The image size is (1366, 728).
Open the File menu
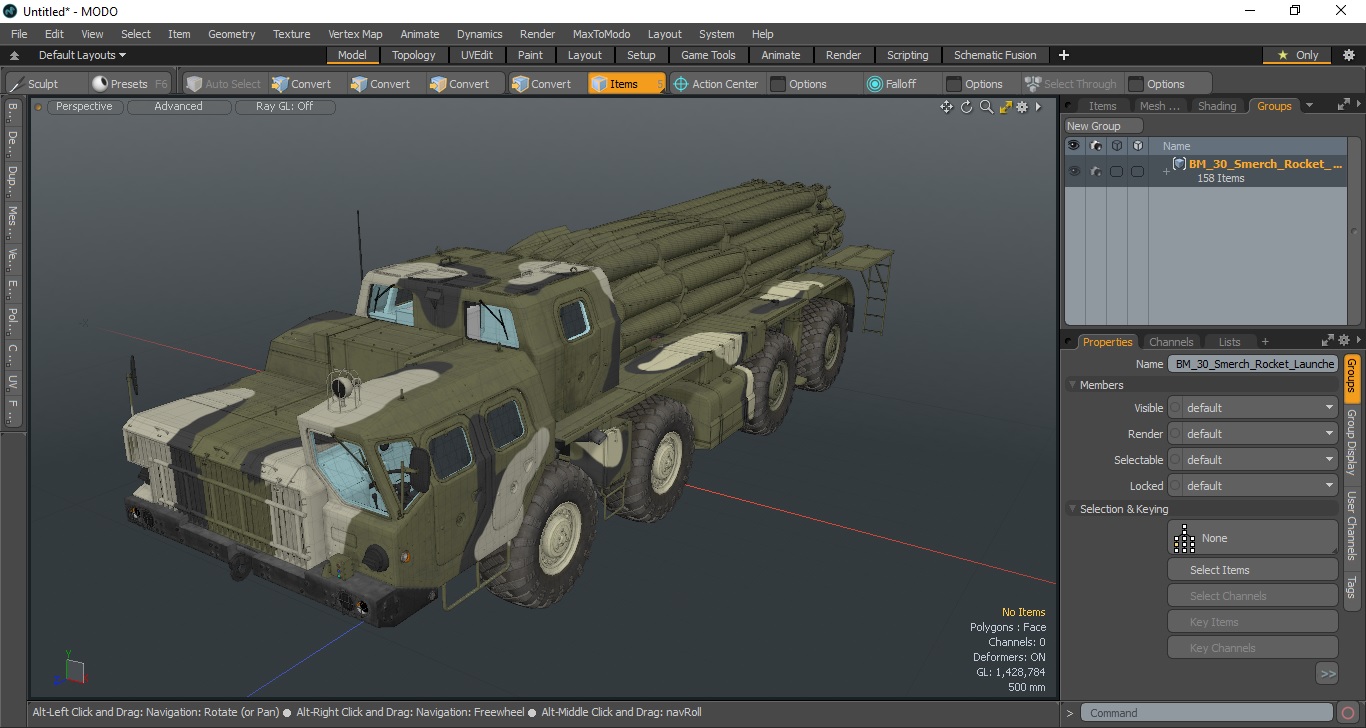point(19,34)
